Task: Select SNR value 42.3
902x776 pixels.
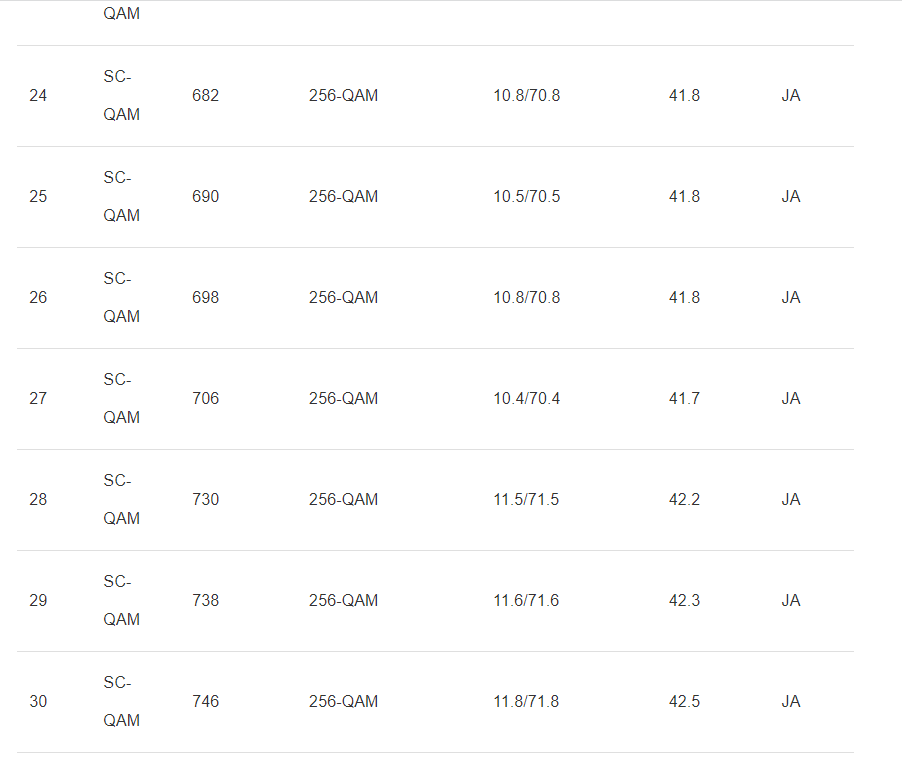Action: click(x=684, y=601)
